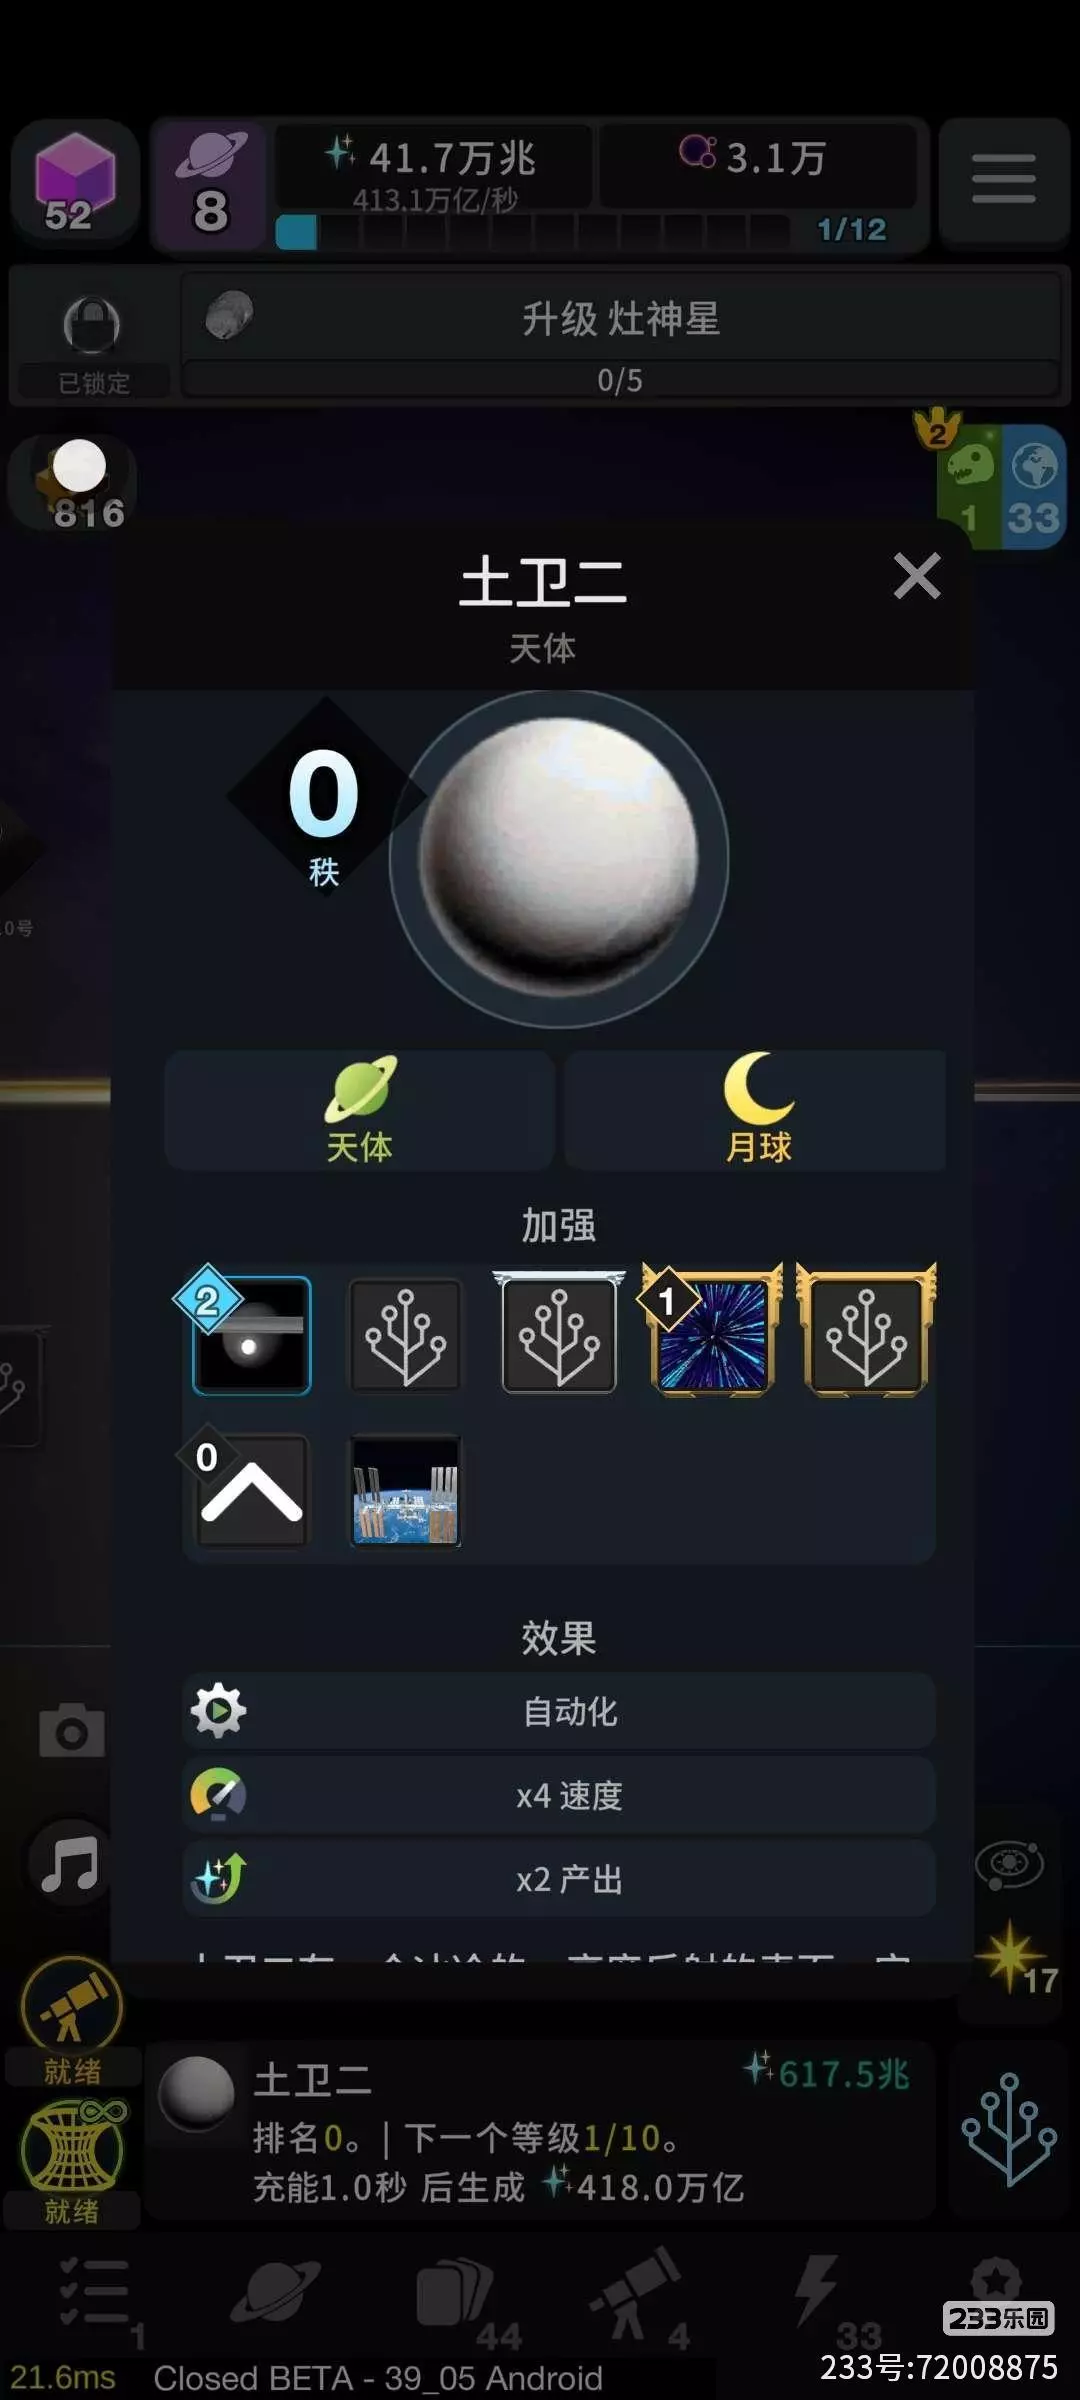
Task: Tap the telescope 就绪 button
Action: tap(72, 2020)
